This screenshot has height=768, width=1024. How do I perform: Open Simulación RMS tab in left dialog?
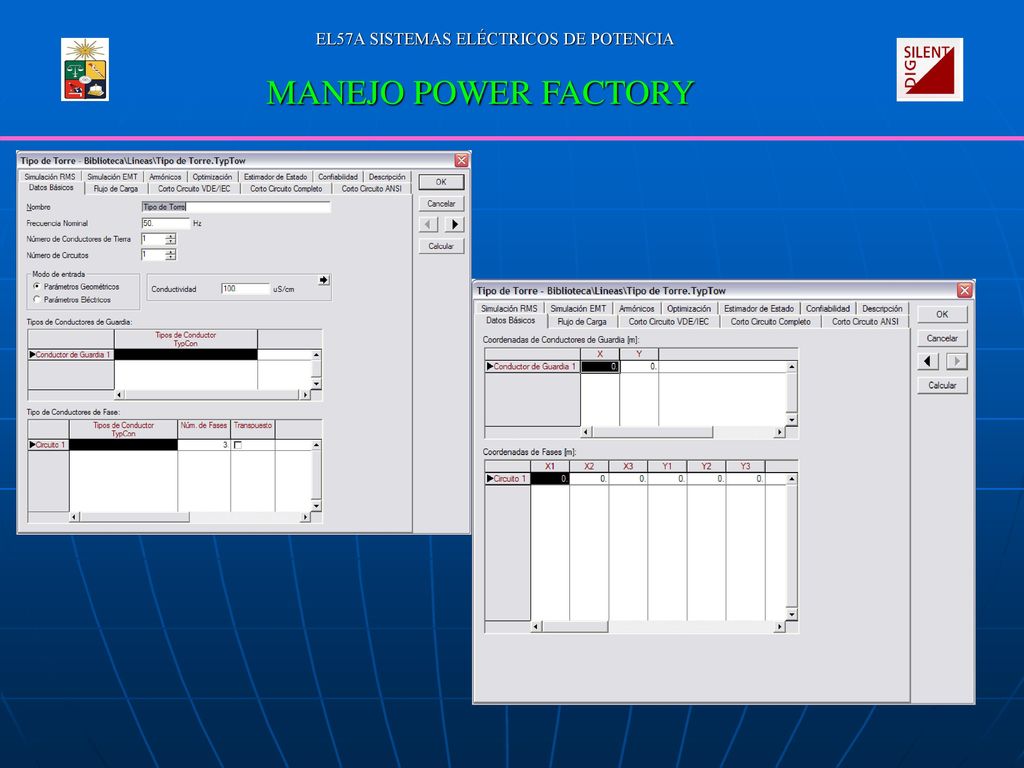(50, 177)
